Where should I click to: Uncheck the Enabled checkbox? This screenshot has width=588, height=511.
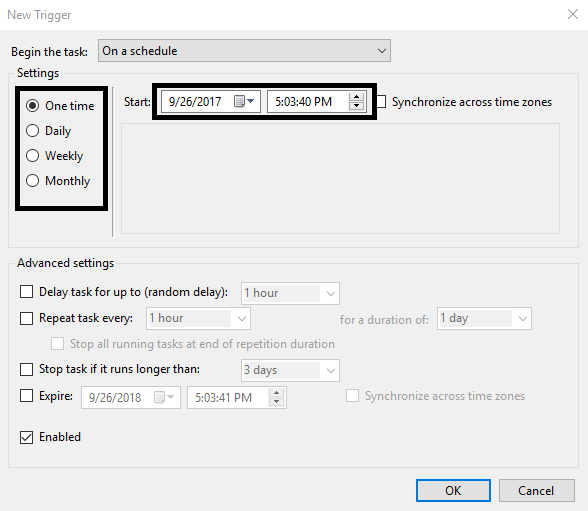tap(26, 437)
